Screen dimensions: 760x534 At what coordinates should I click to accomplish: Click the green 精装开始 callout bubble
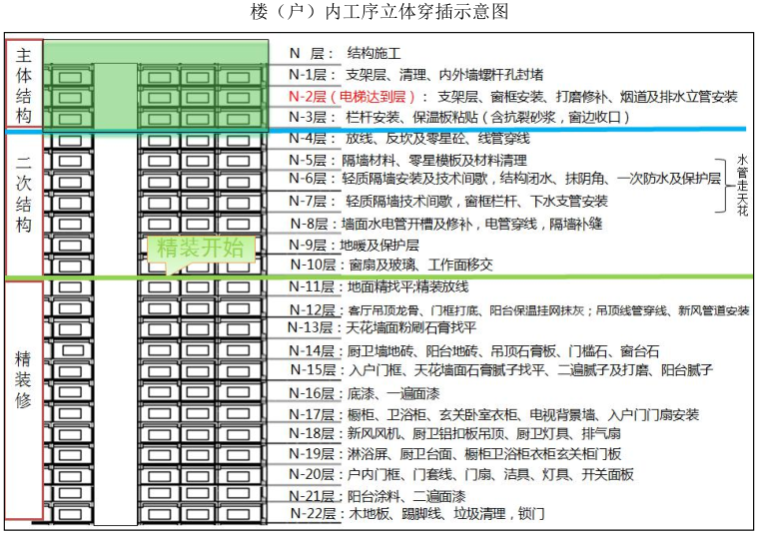click(200, 248)
